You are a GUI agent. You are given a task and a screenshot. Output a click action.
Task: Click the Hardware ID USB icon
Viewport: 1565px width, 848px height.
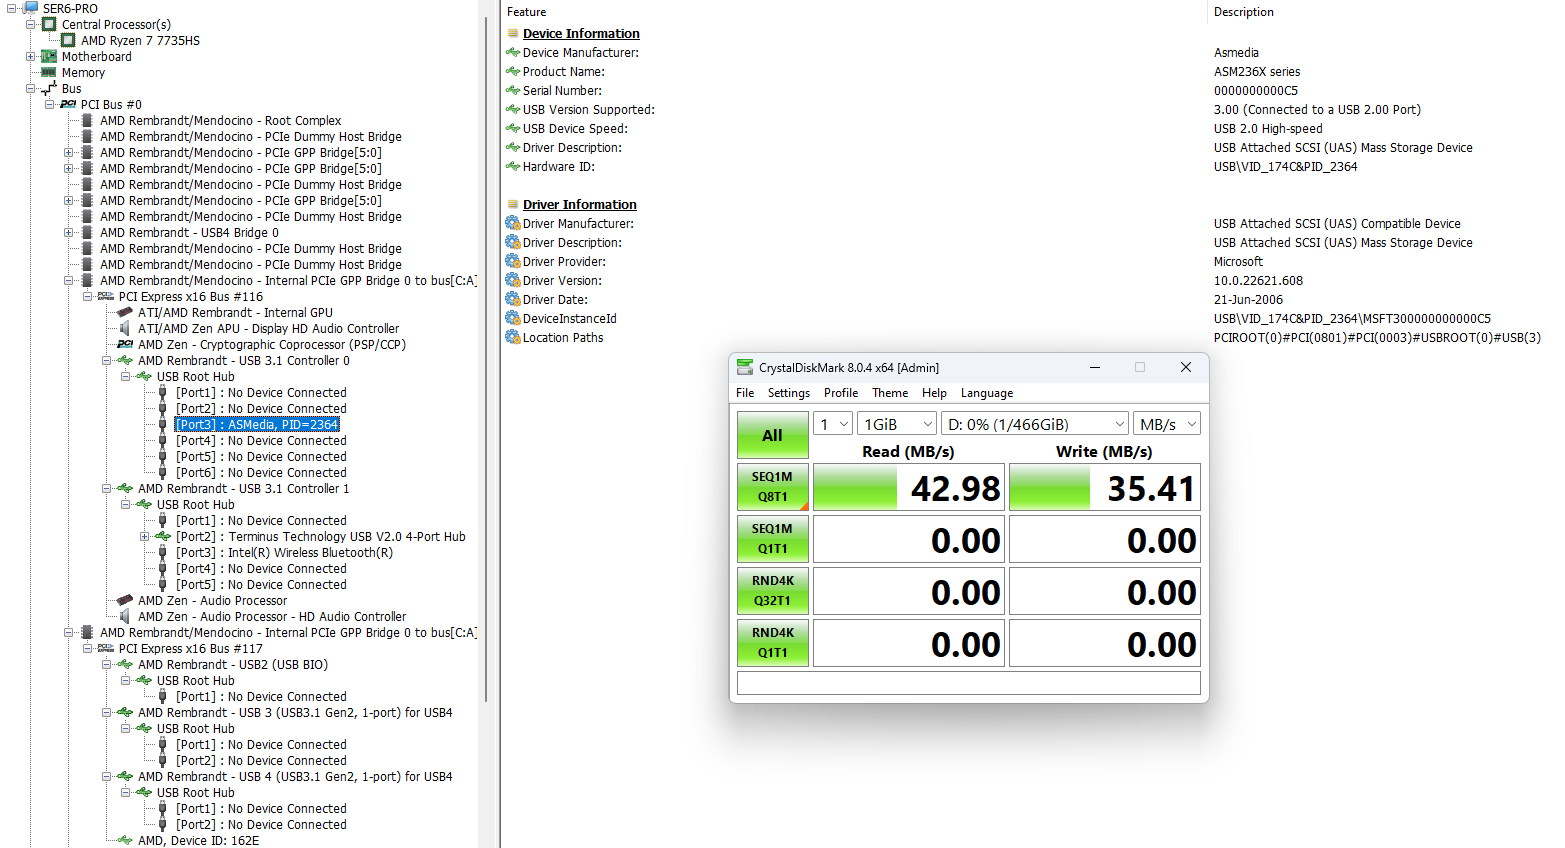click(513, 166)
